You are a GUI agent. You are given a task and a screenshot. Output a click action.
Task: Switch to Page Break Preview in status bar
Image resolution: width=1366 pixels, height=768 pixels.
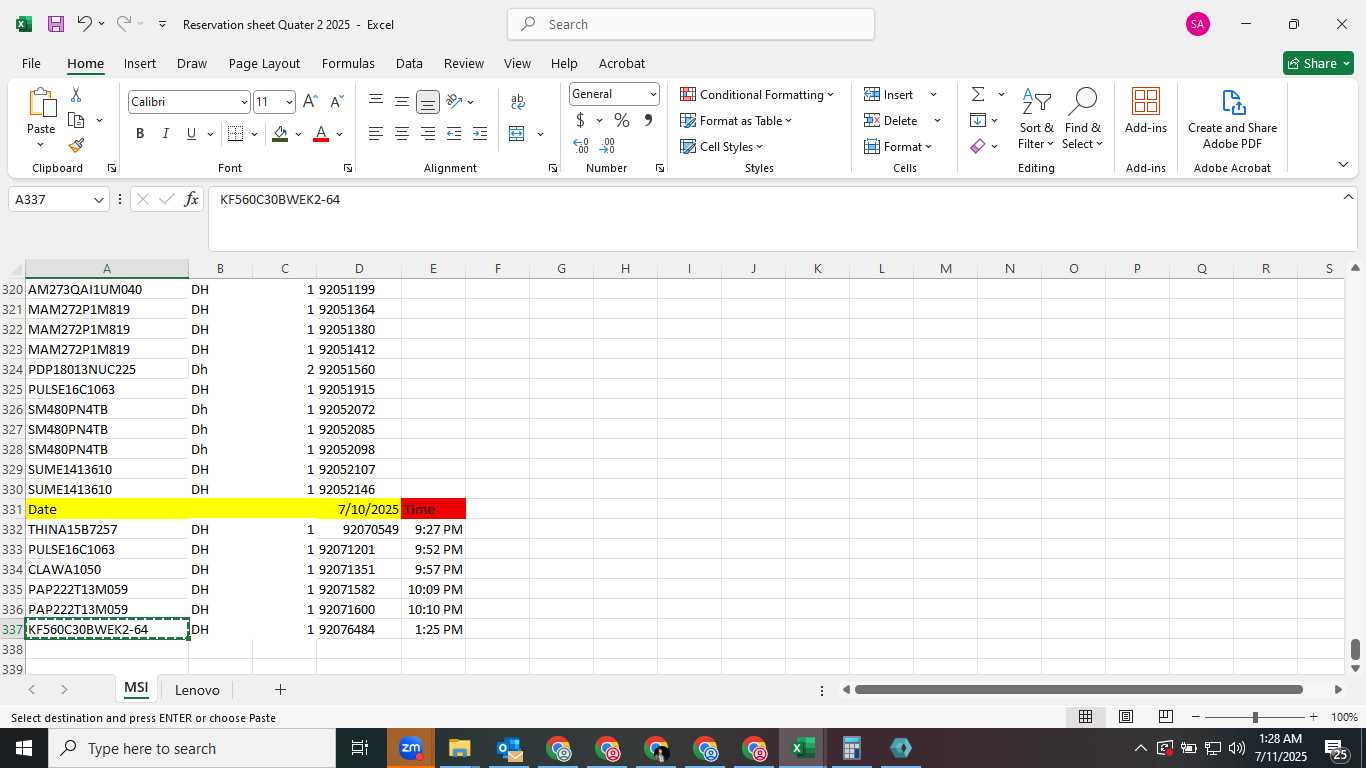pos(1165,717)
